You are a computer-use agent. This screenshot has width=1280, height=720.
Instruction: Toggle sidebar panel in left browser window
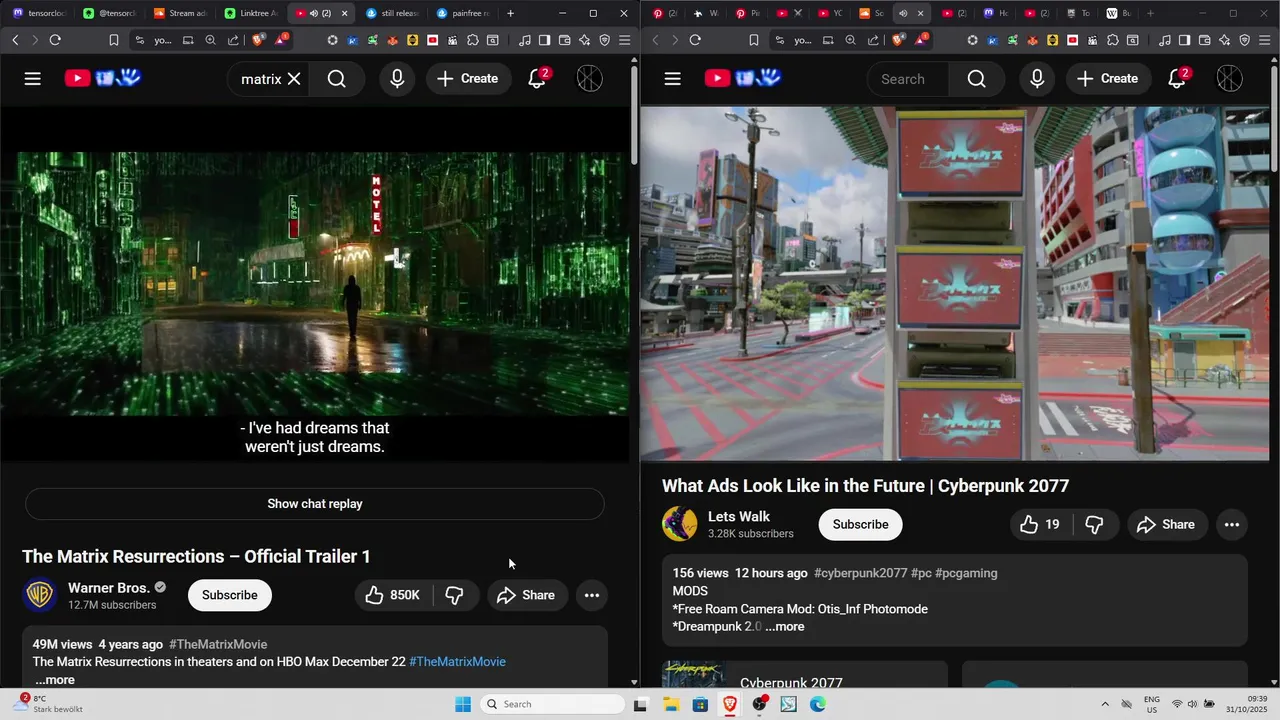[x=544, y=40]
